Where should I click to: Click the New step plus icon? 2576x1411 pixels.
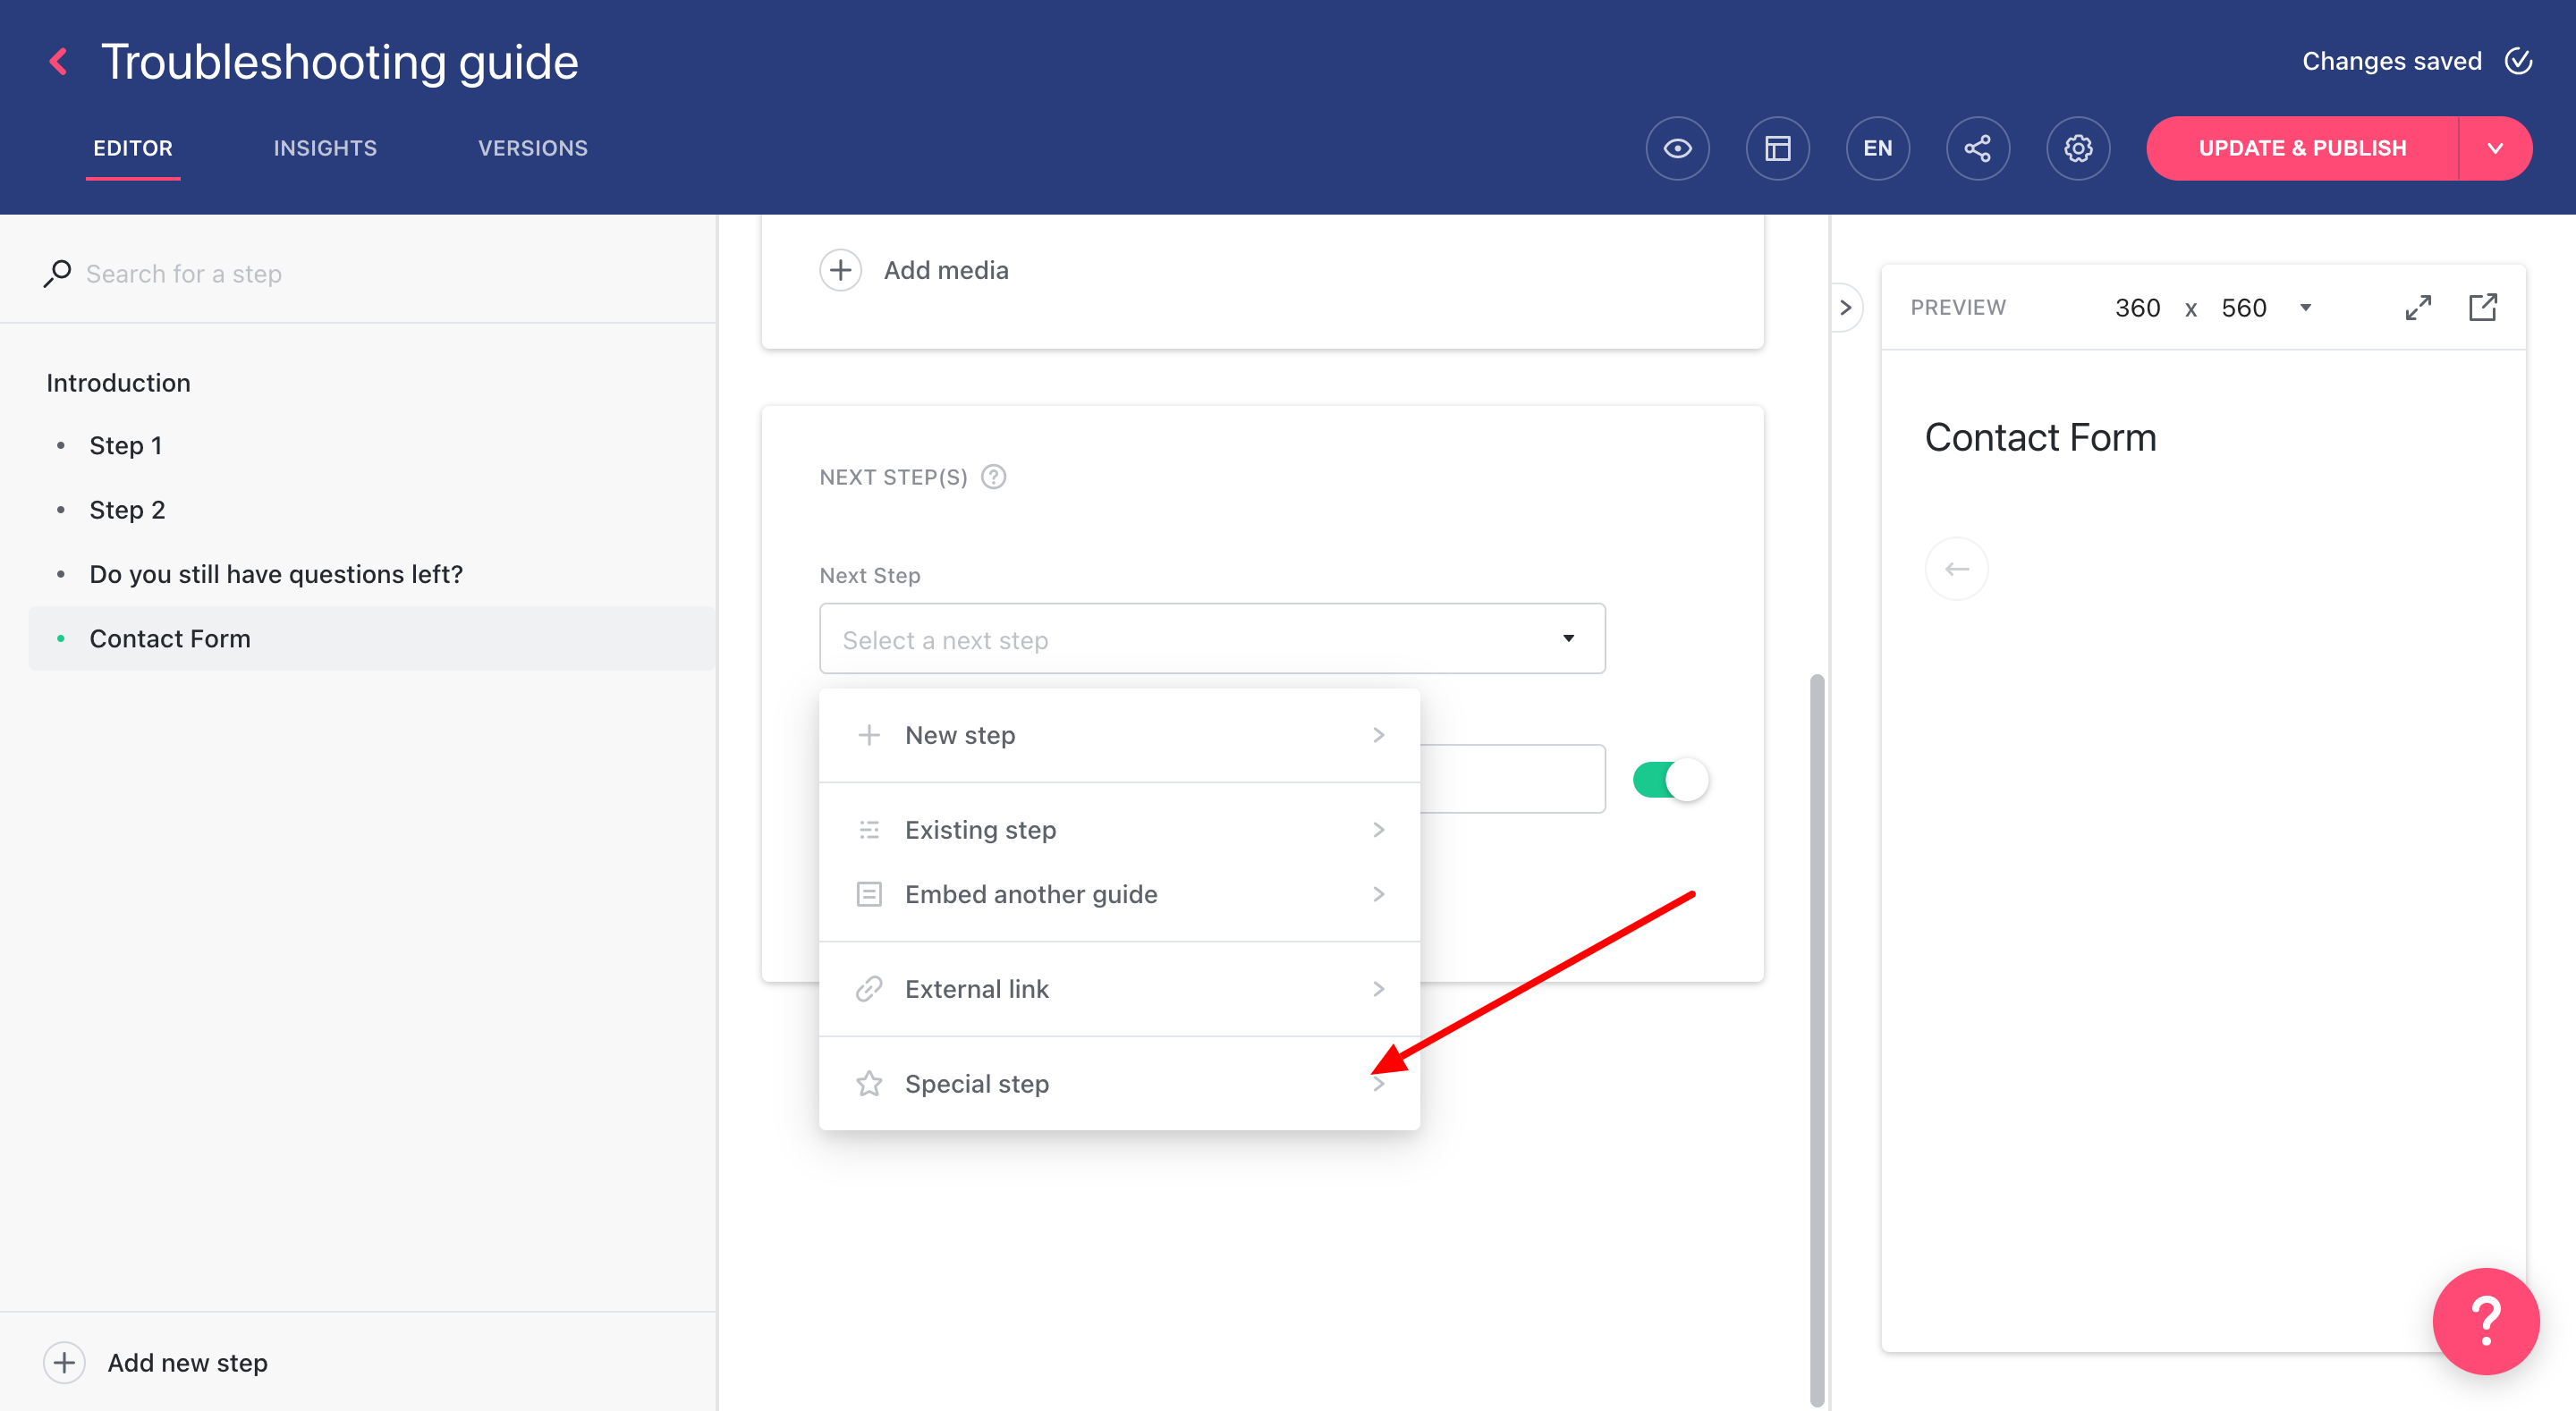click(x=869, y=735)
